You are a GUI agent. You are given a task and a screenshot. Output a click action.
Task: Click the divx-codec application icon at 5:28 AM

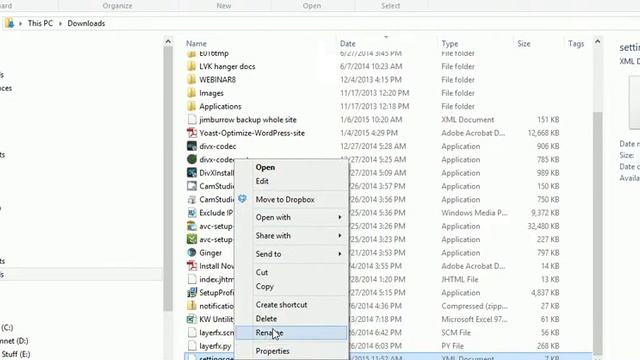(x=191, y=146)
